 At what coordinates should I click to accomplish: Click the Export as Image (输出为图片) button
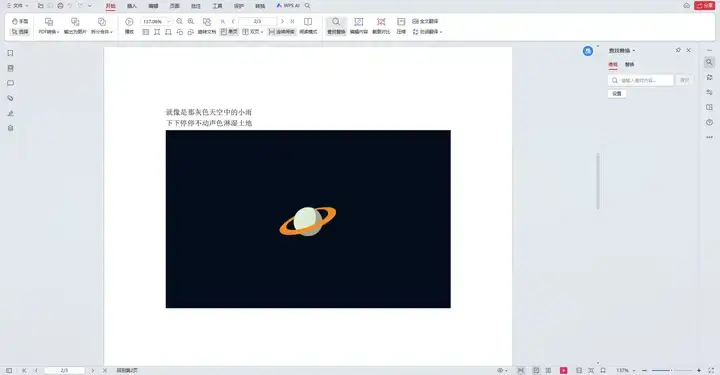click(x=75, y=26)
